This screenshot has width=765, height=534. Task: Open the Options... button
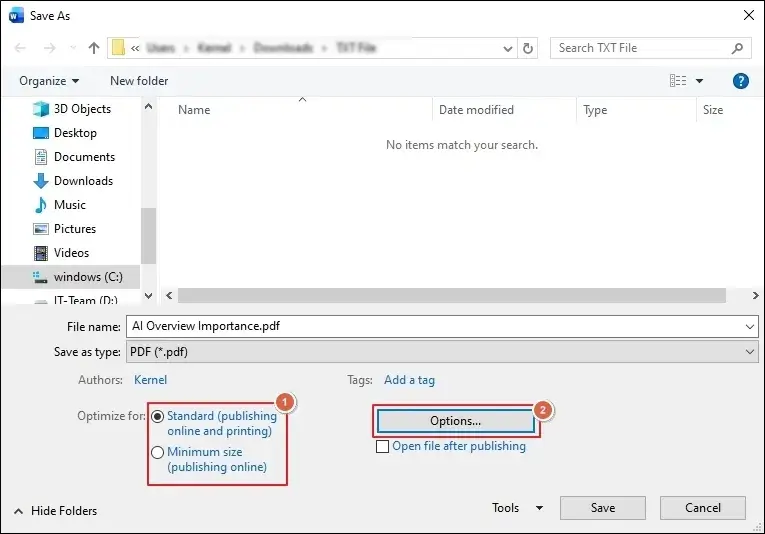point(456,421)
